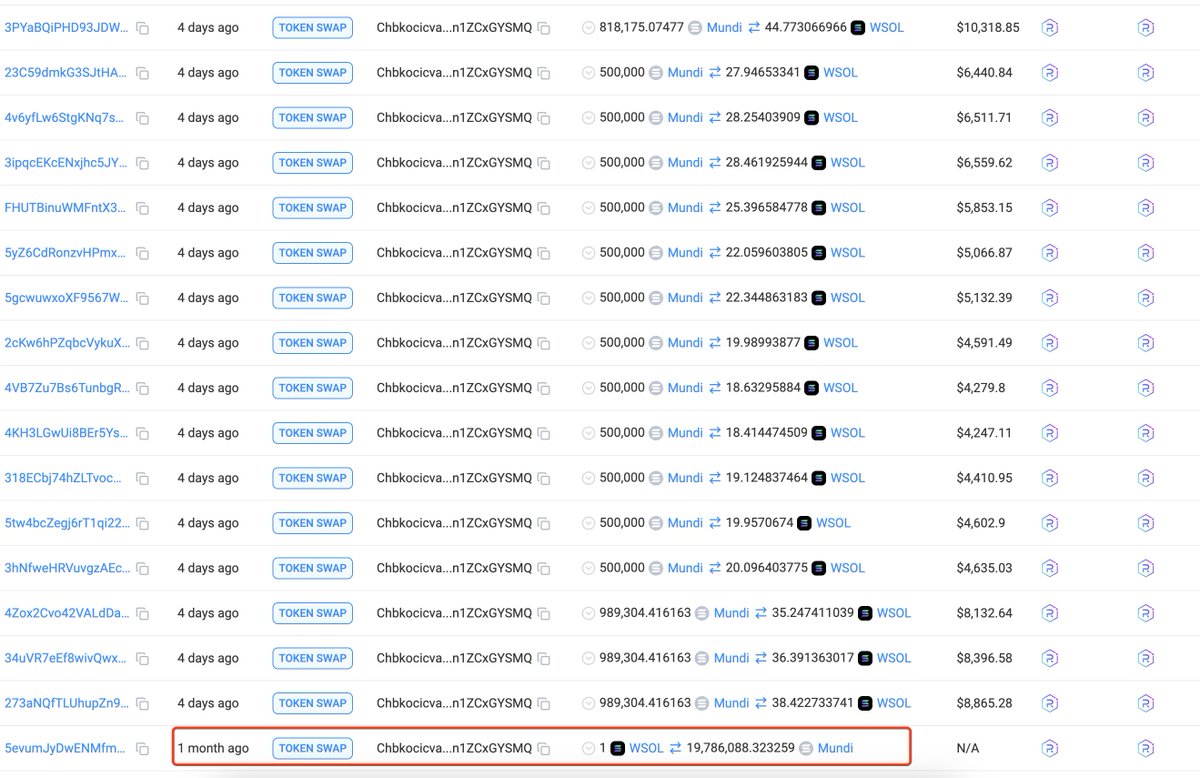Copy signature 23C59dmkG3SJtHA
The height and width of the screenshot is (778, 1200).
[143, 73]
